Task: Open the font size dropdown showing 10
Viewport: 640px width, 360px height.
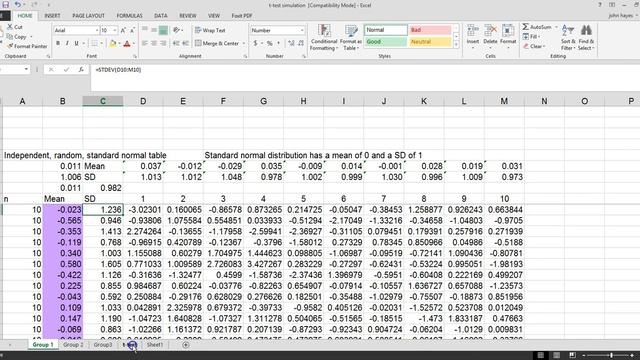Action: (115, 31)
